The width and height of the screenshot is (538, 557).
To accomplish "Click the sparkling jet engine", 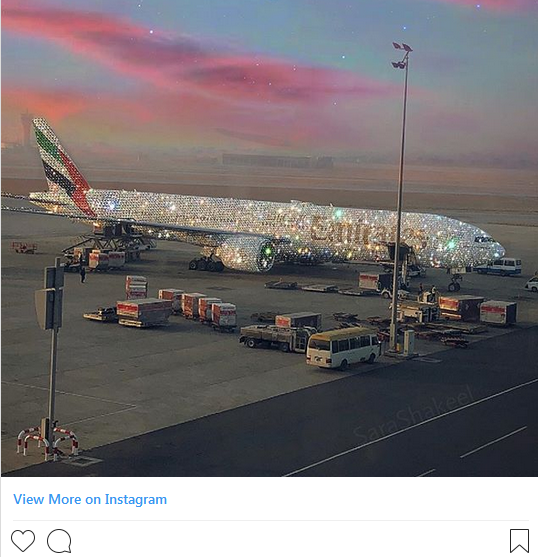I will coord(246,254).
